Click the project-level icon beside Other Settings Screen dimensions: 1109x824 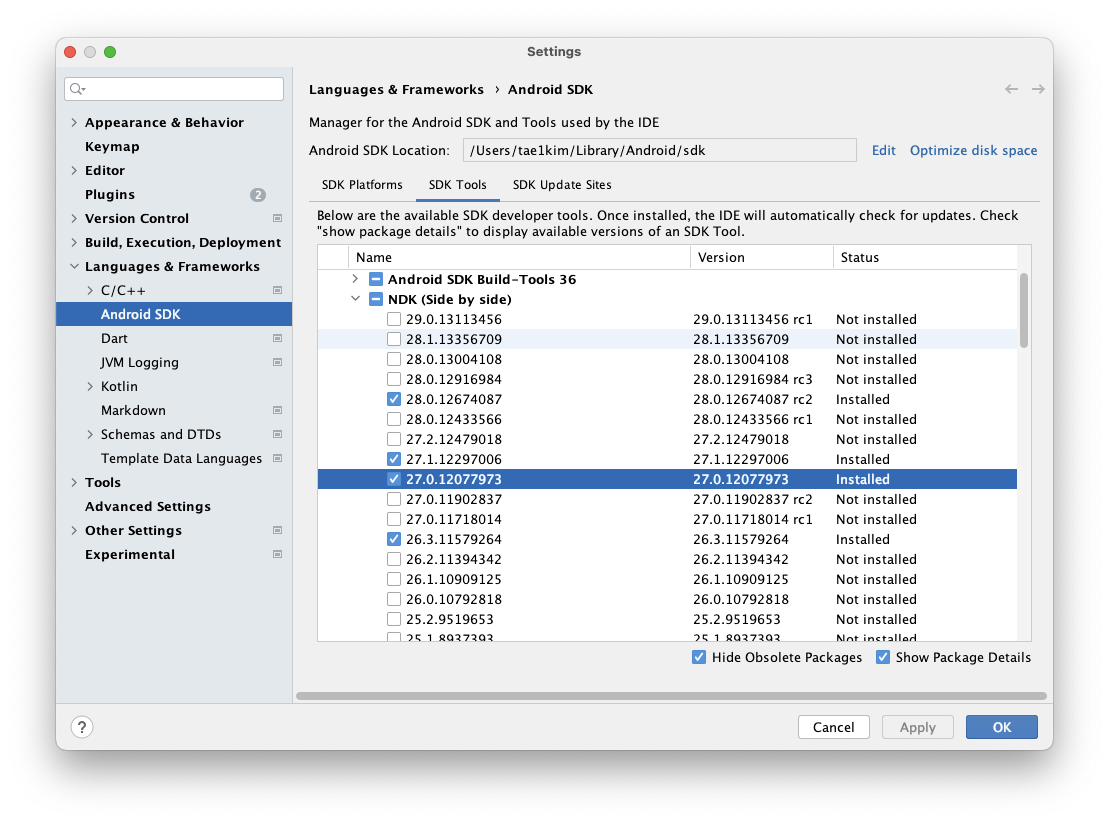pos(277,531)
